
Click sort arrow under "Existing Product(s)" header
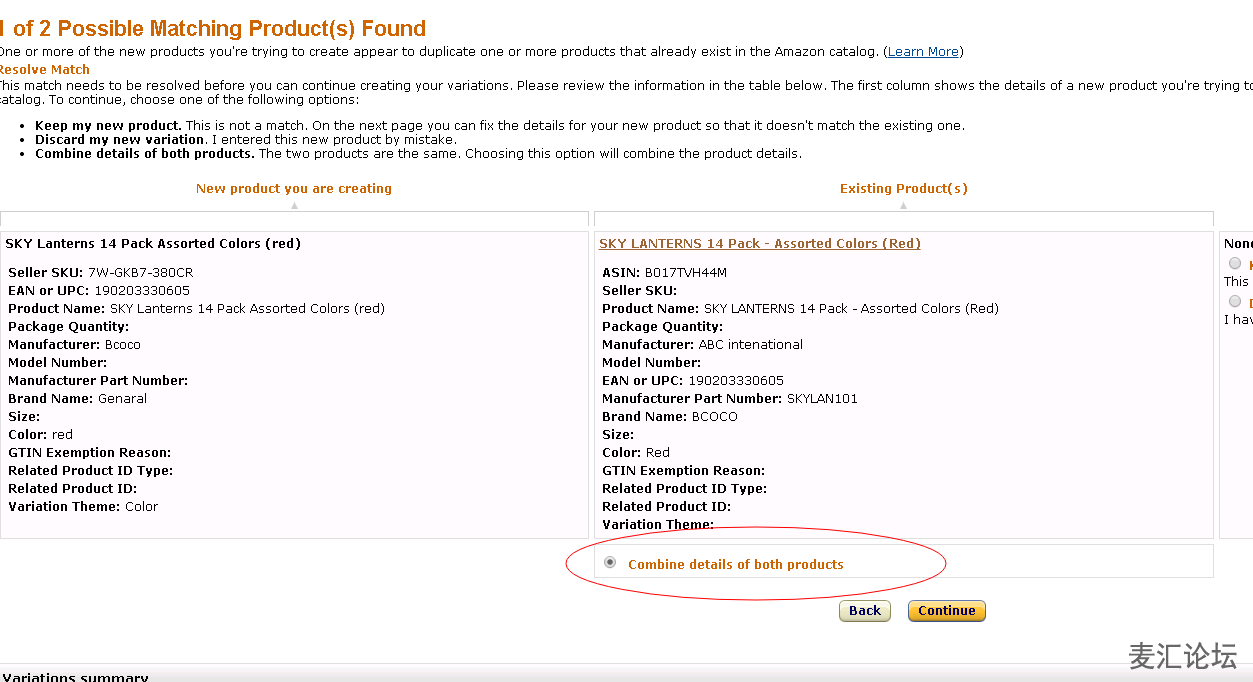903,203
